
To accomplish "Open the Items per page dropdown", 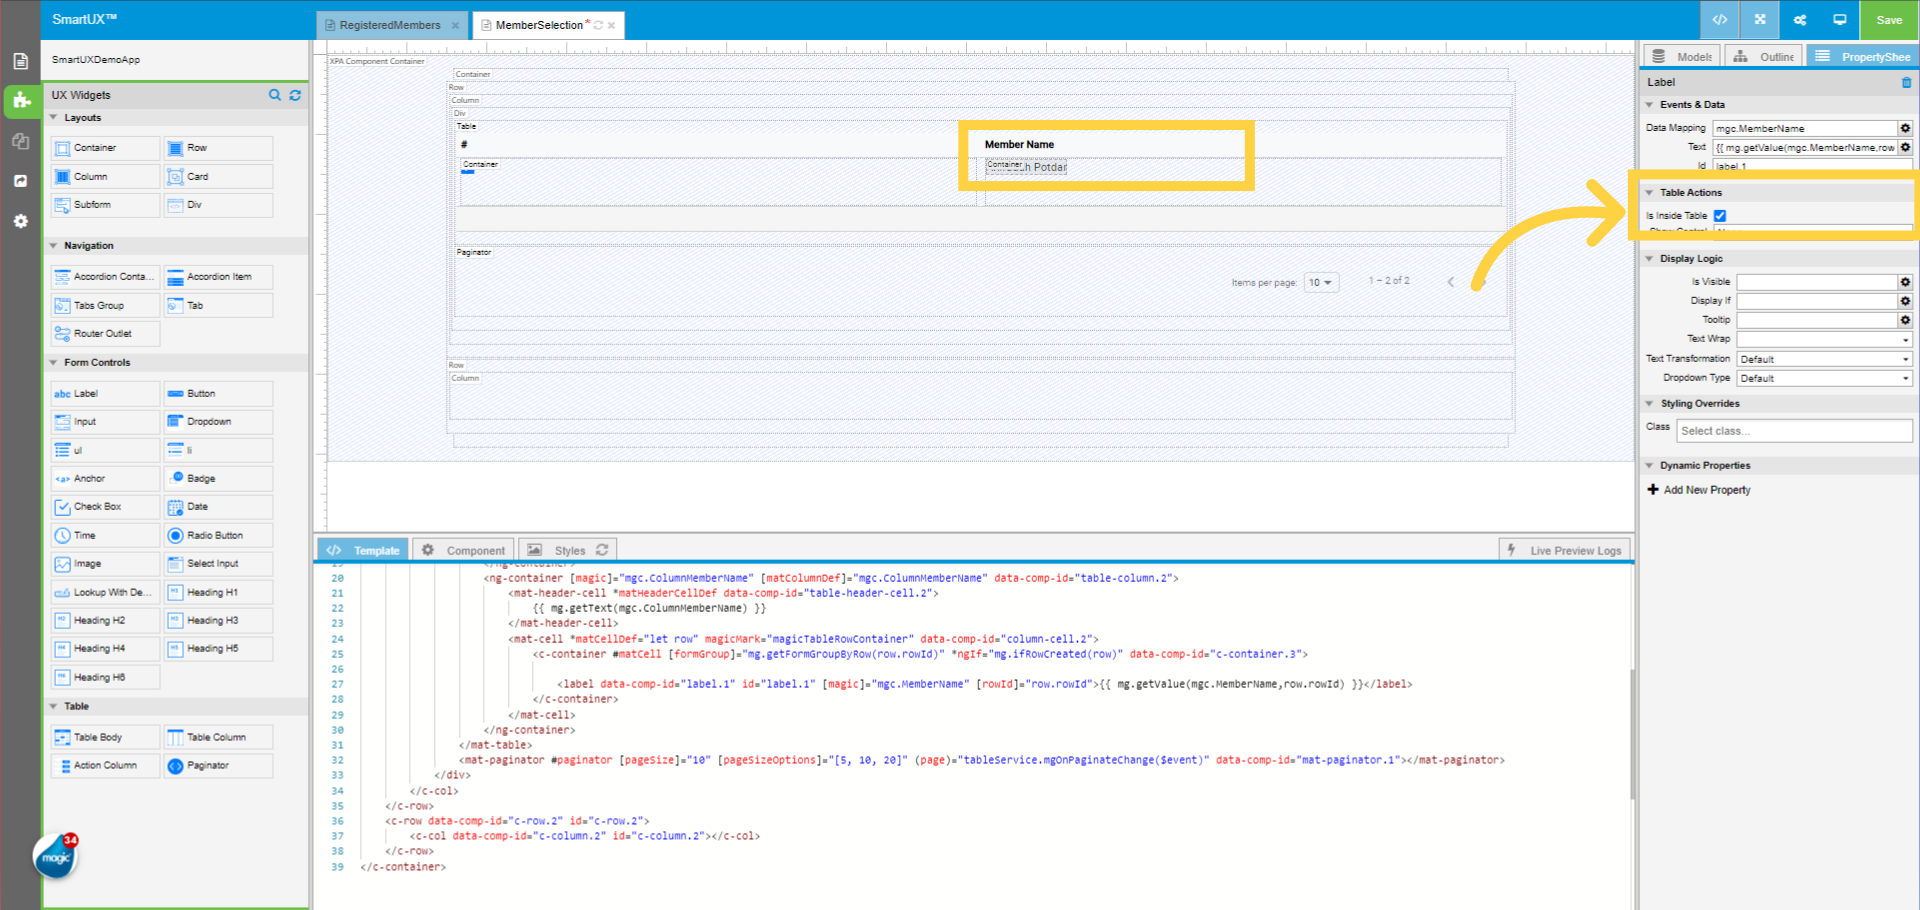I will tap(1320, 282).
